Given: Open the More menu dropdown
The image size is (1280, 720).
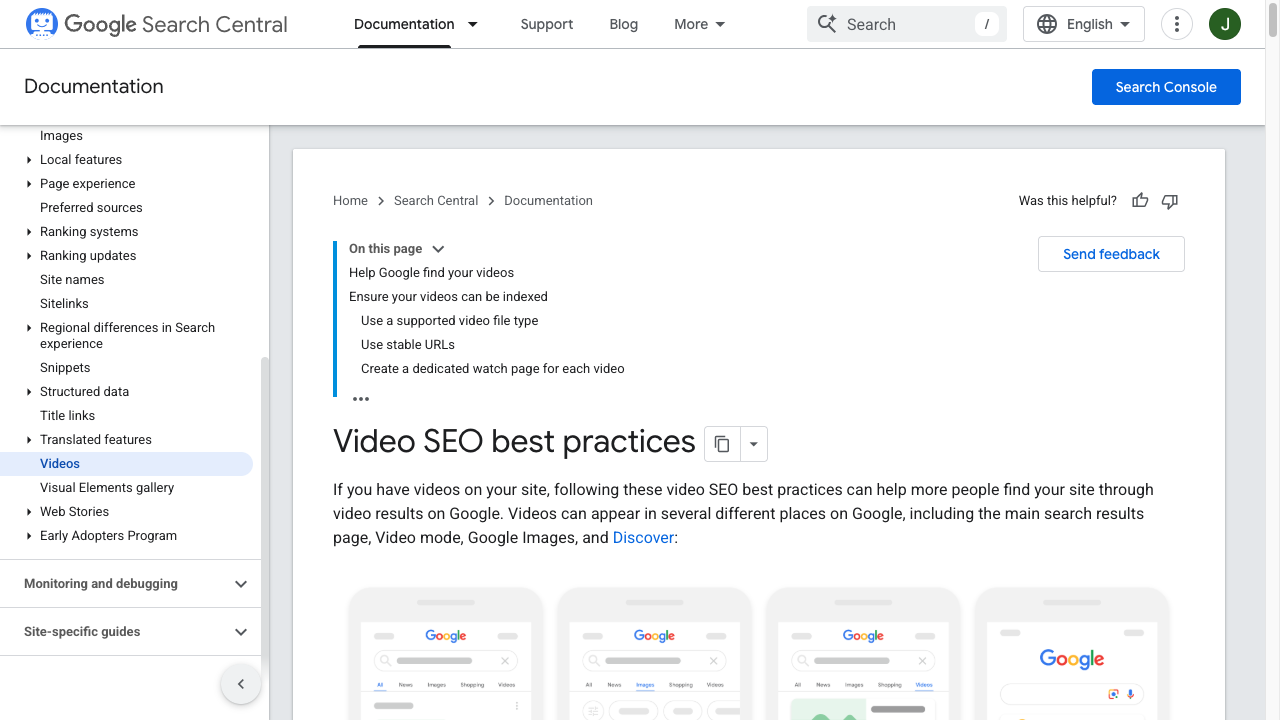Looking at the screenshot, I should pyautogui.click(x=700, y=24).
